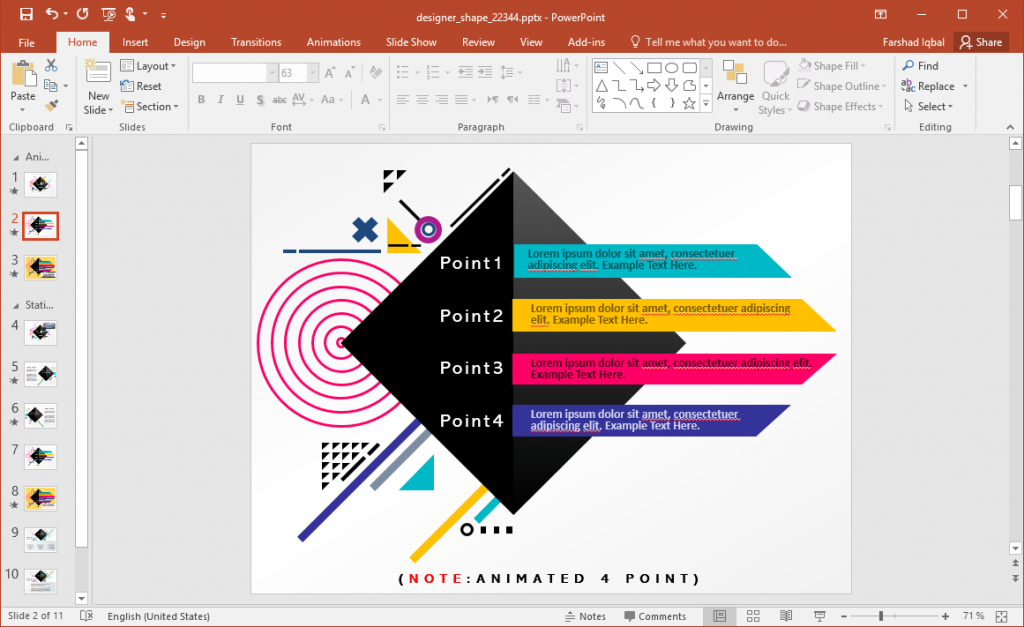Click the Slide Show view icon in status bar
This screenshot has width=1024, height=627.
[820, 615]
